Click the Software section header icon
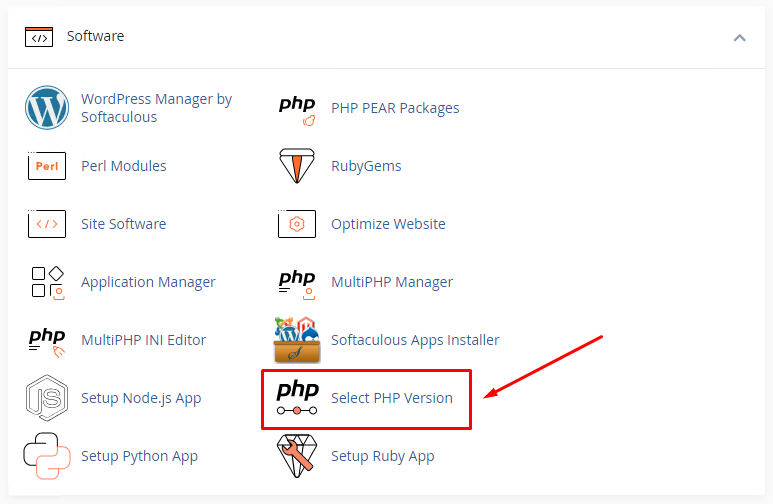Screen dimensions: 773x504 point(39,37)
